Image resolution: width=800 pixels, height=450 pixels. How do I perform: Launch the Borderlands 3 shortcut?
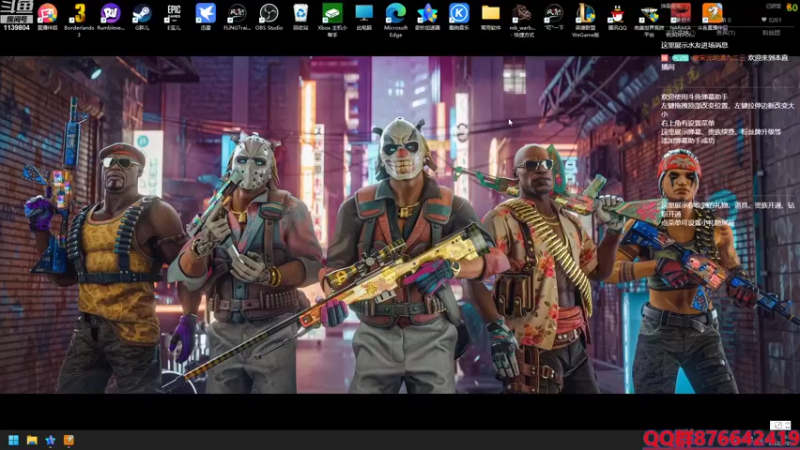[79, 19]
